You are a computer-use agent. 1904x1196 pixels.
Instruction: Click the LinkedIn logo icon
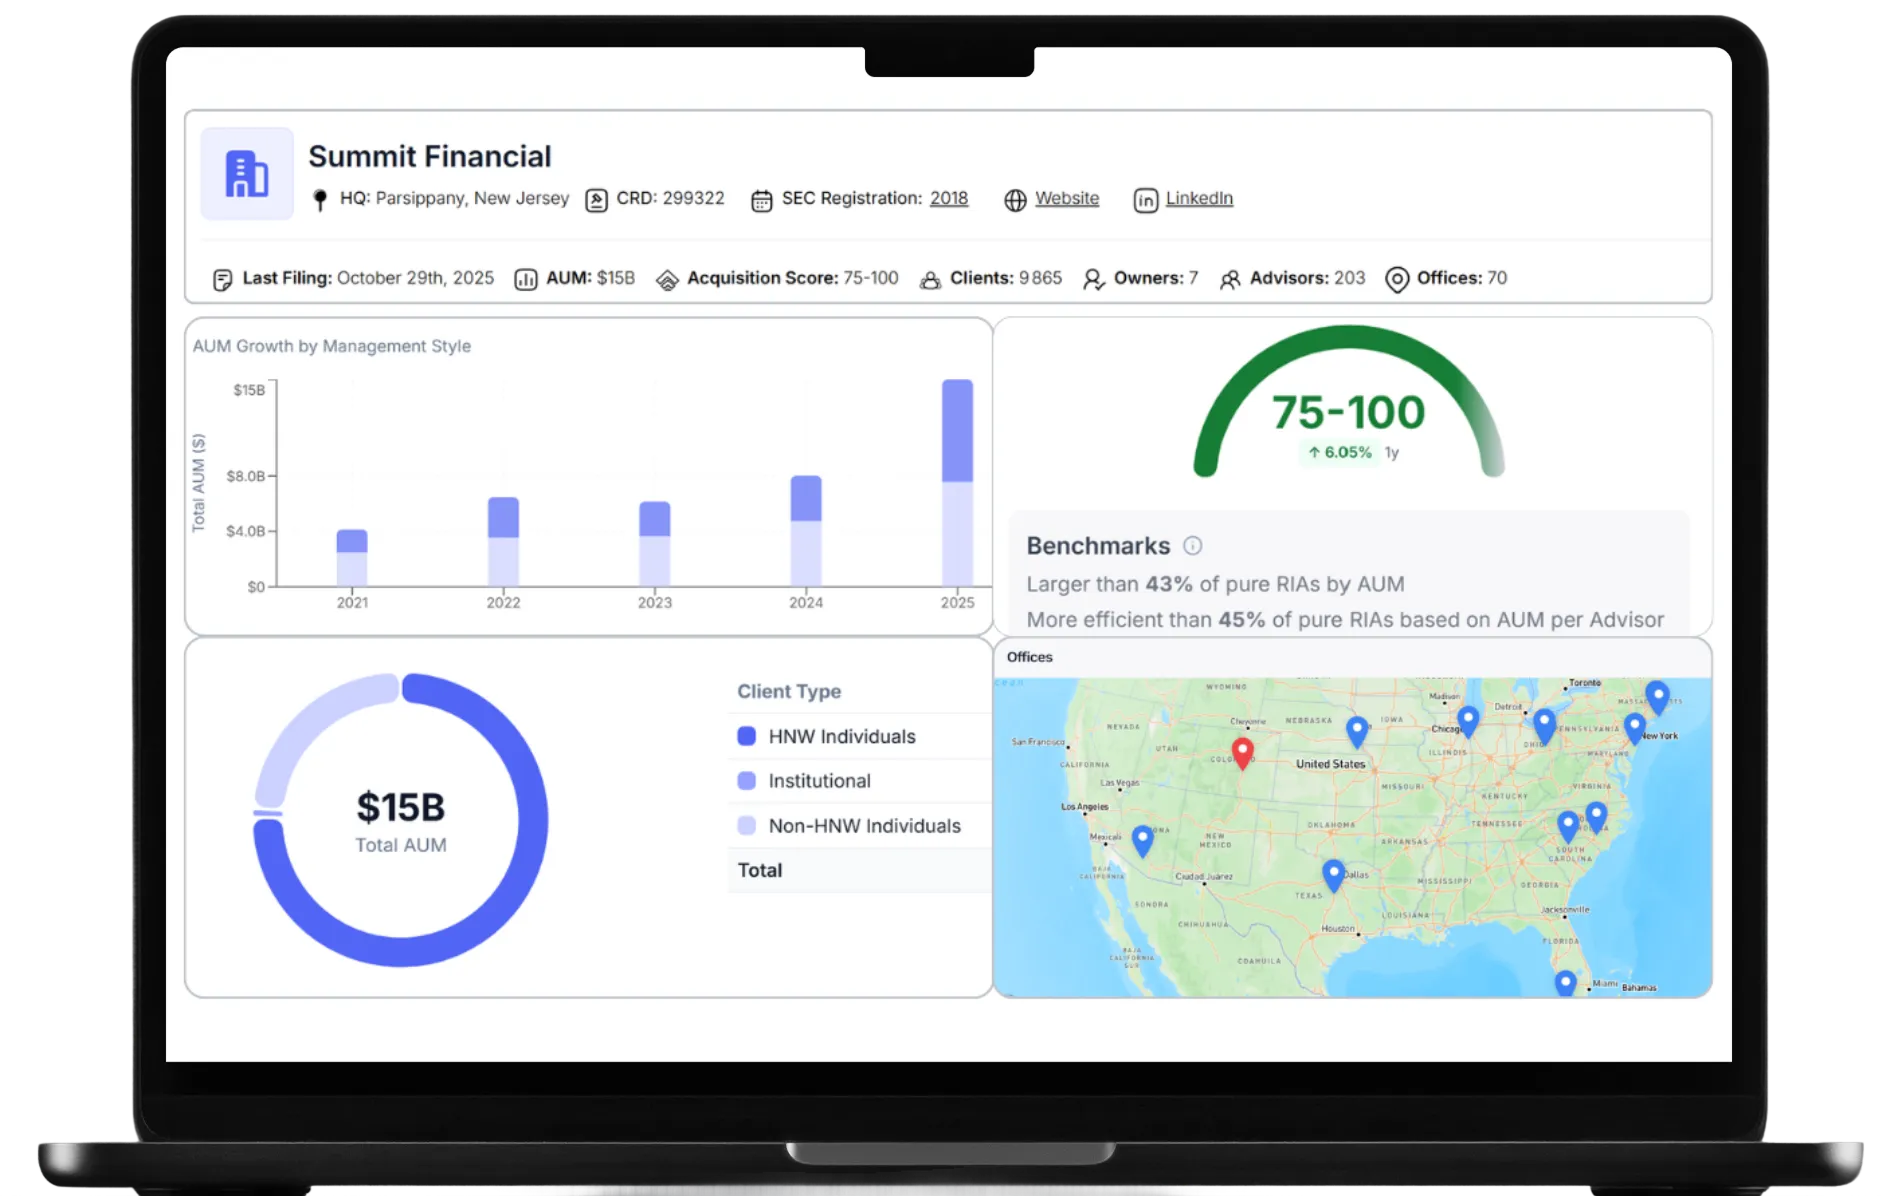(1145, 200)
